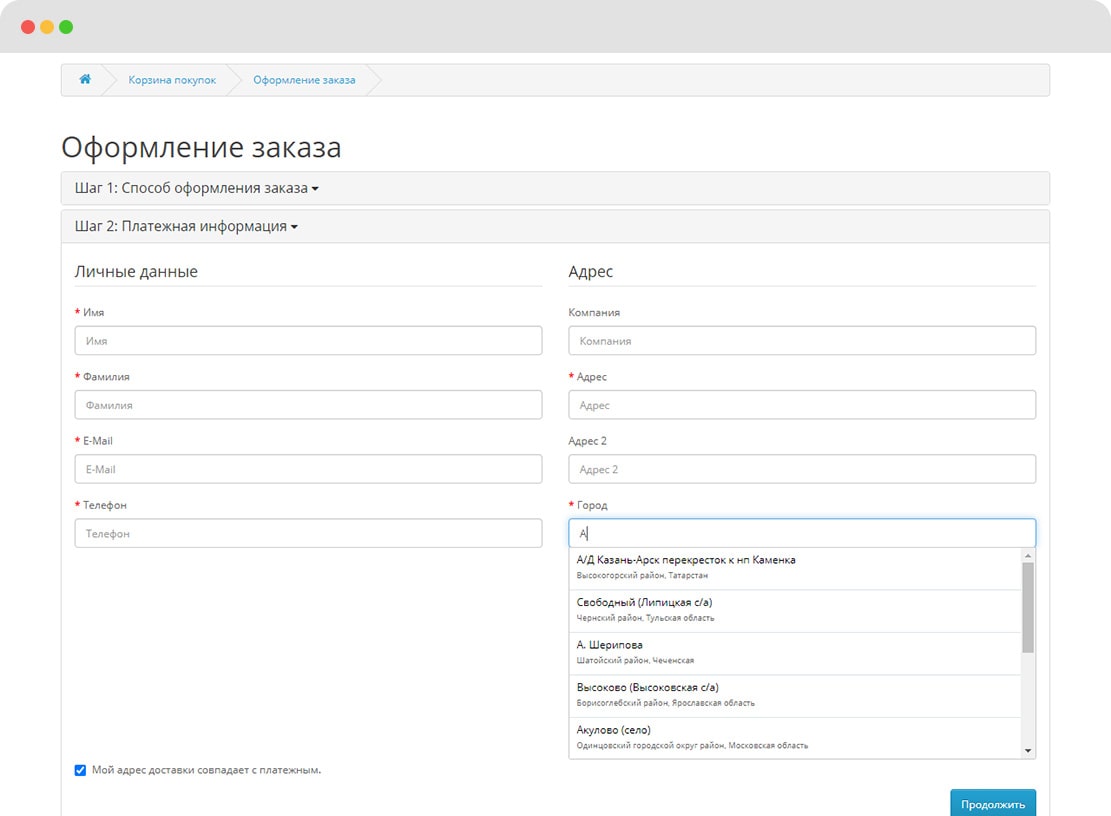Expand Шаг 1: Способ оформления заказа
This screenshot has width=1111, height=816.
pos(196,188)
